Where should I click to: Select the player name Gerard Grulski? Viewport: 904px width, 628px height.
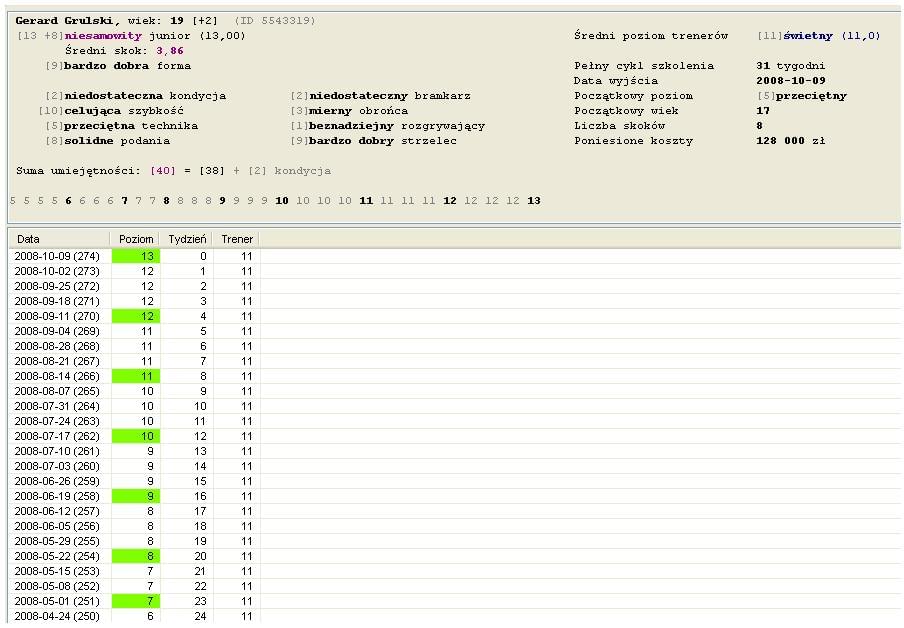[64, 21]
